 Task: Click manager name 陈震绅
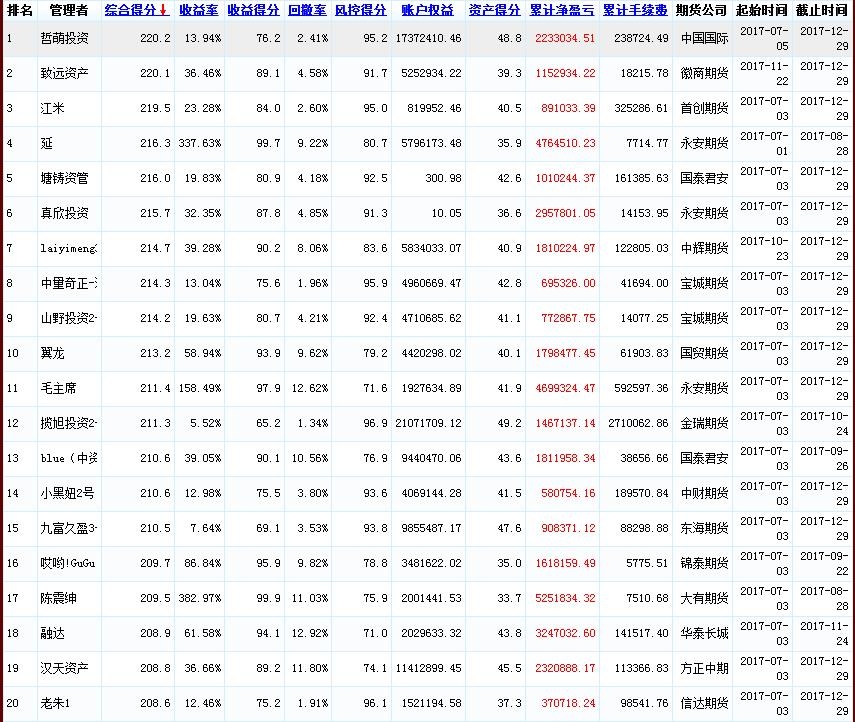[58, 598]
